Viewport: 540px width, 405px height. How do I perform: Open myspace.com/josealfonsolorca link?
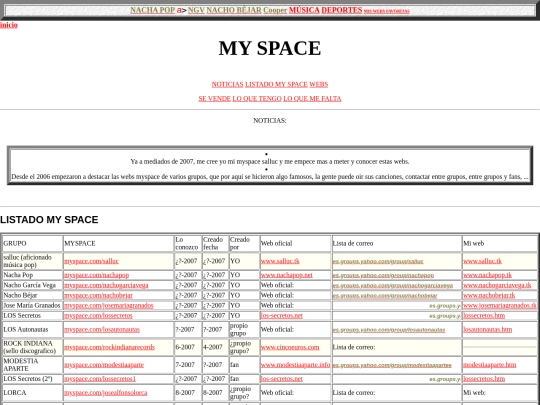(x=106, y=393)
